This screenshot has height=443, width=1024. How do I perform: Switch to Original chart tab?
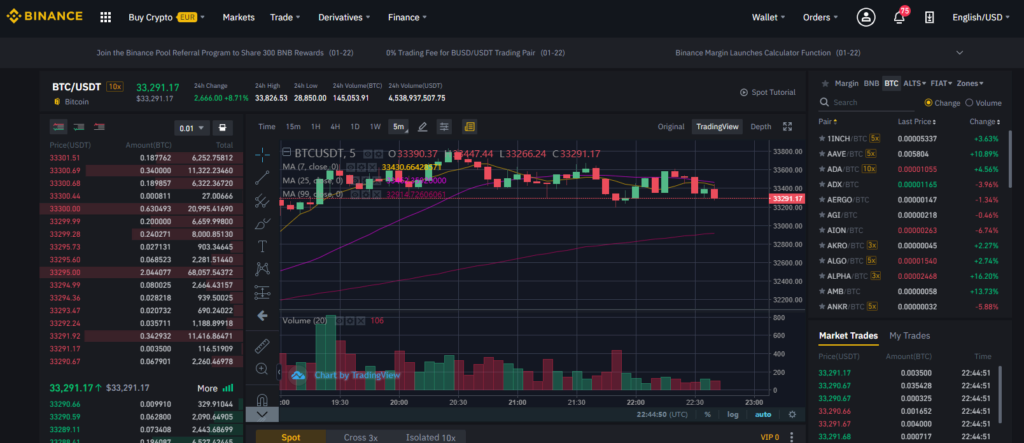point(671,127)
